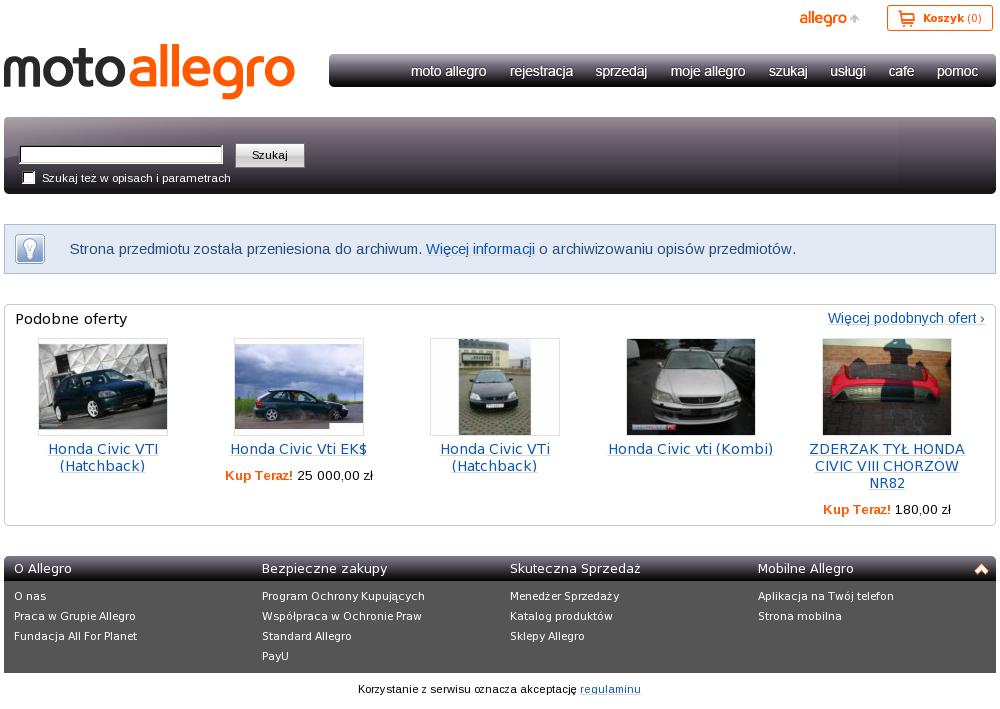Click the 180,00 zł price
Screen dimensions: 1000x709
[x=923, y=510]
